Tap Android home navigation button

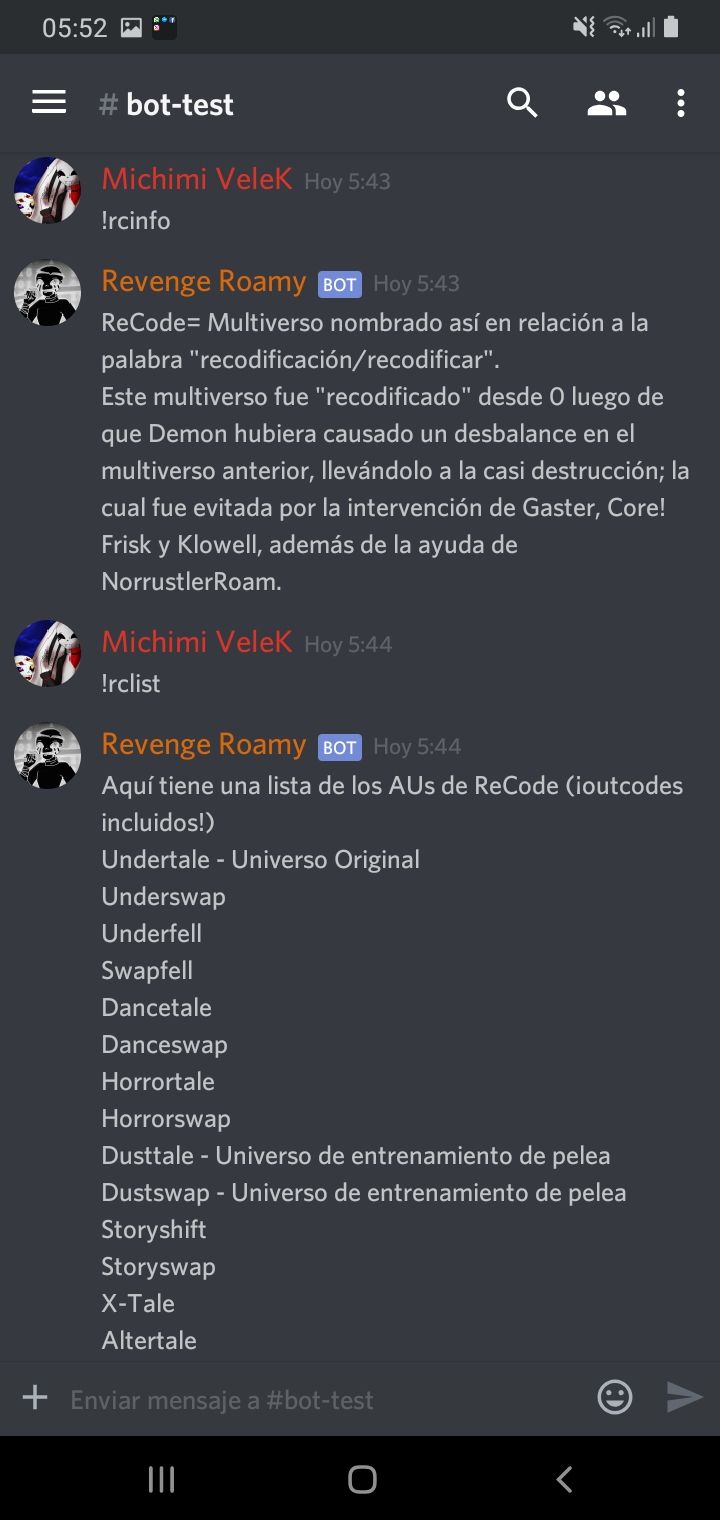(362, 1479)
